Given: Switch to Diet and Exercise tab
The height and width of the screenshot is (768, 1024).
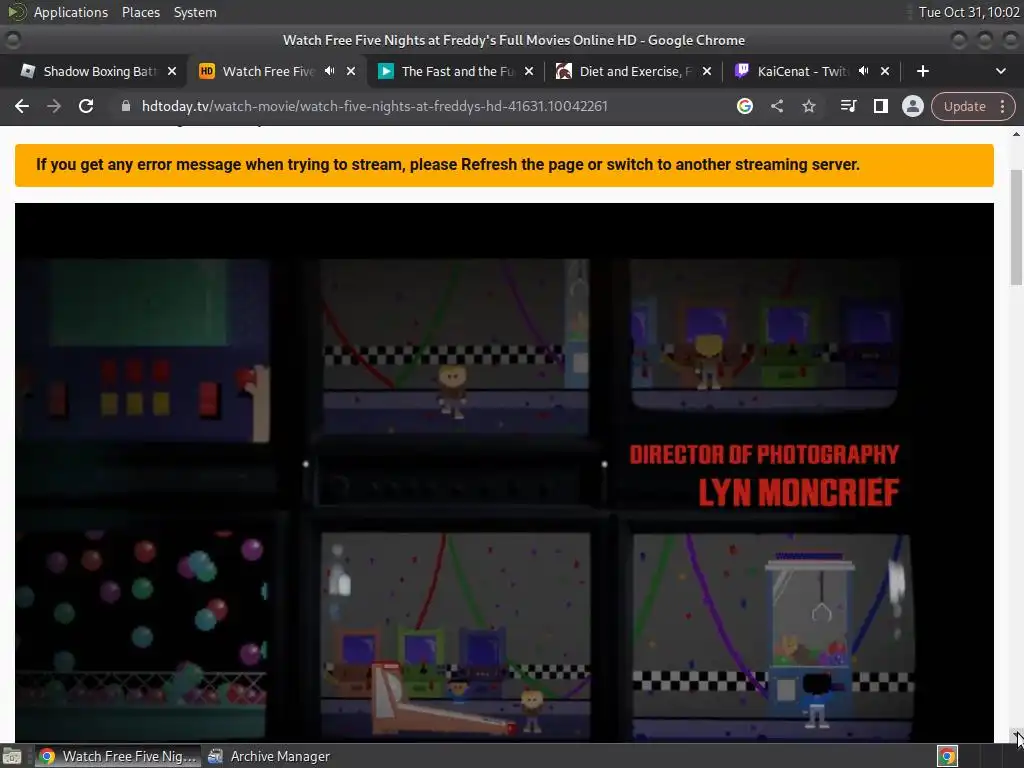Looking at the screenshot, I should (x=635, y=71).
